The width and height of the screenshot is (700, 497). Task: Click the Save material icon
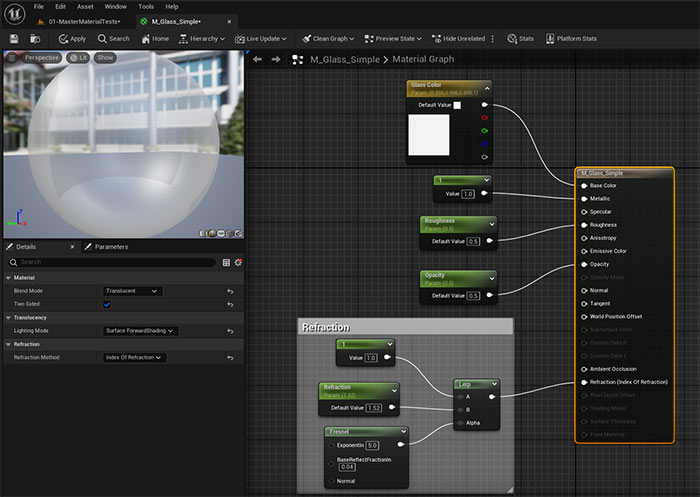pos(14,39)
